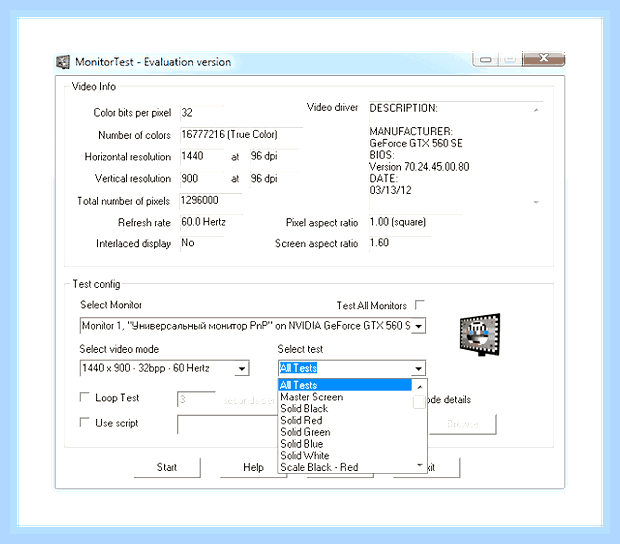Click the MonitorTest app icon in title bar
Screen dimensions: 620x544
click(x=62, y=62)
